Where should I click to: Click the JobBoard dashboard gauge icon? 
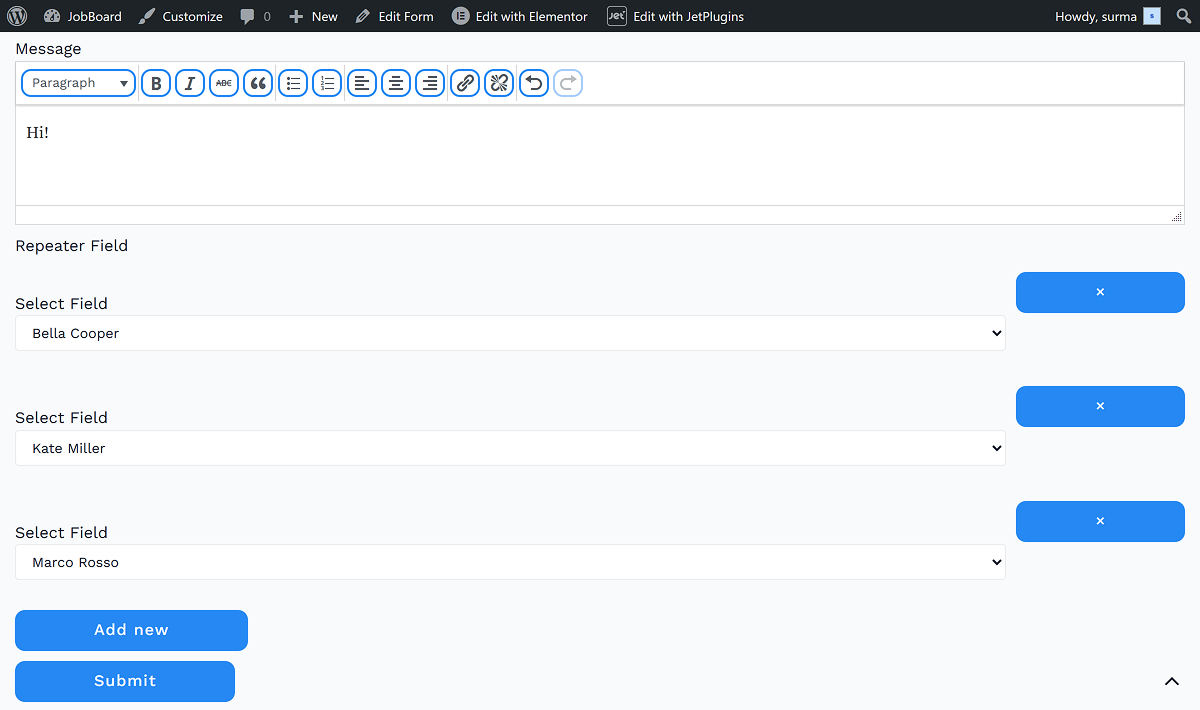[52, 16]
